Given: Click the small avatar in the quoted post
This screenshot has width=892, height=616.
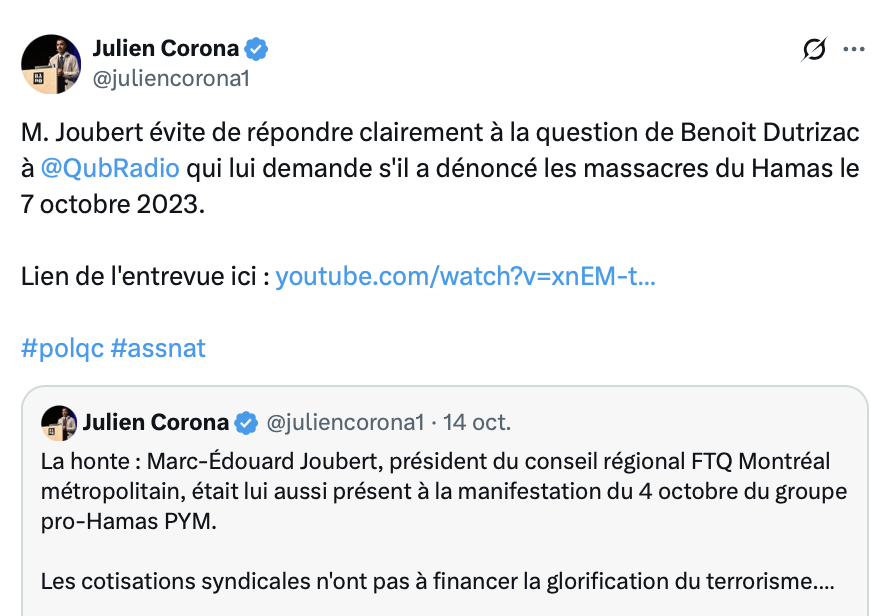Looking at the screenshot, I should pos(59,423).
